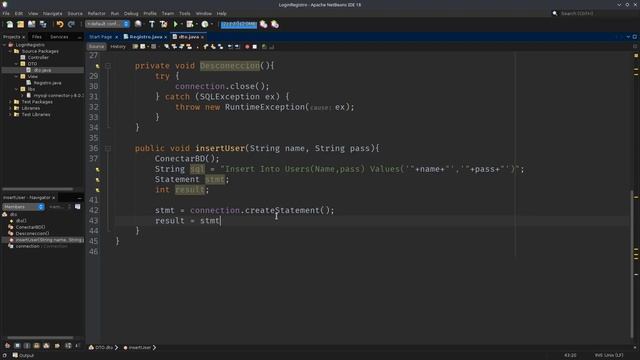Viewport: 640px width, 360px height.
Task: Open the Source menu
Action: coord(75,13)
